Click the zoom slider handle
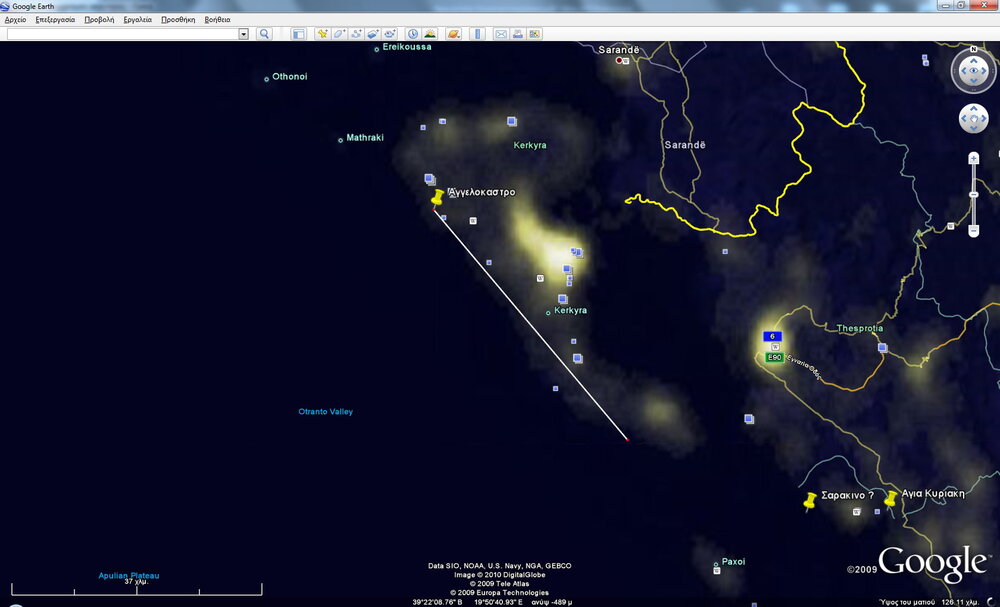 pyautogui.click(x=974, y=194)
